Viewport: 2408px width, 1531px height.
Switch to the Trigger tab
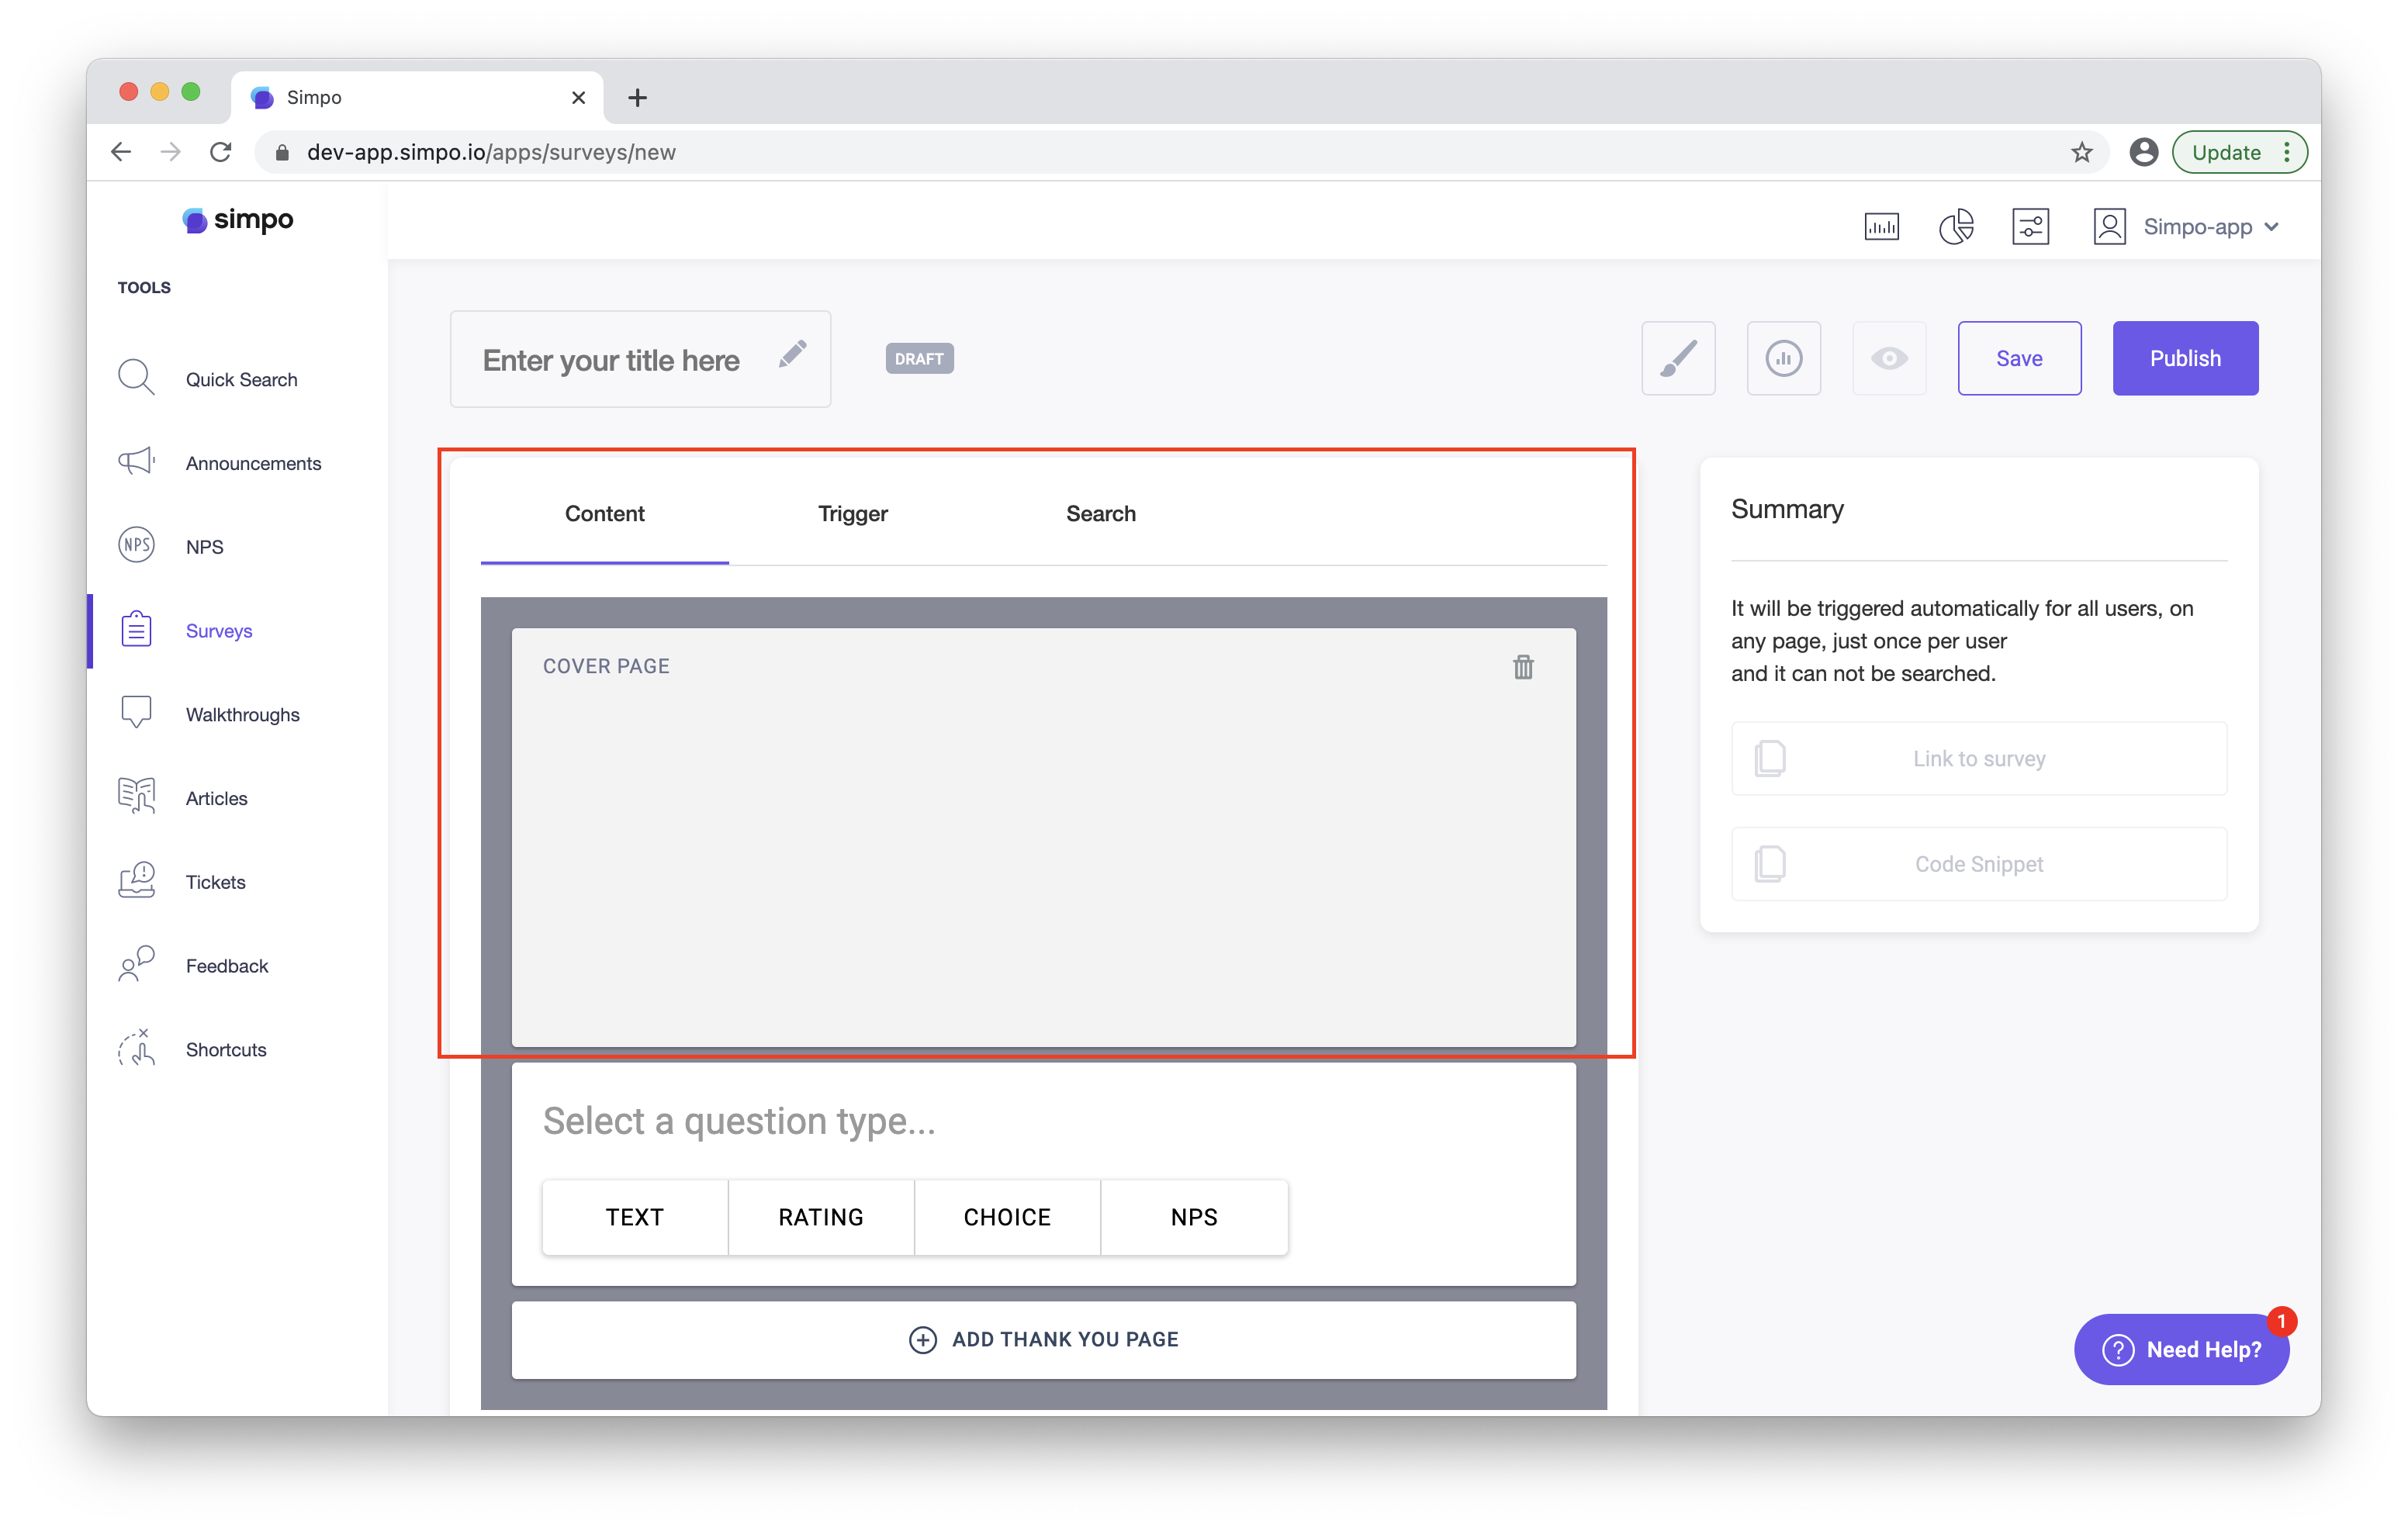click(852, 513)
